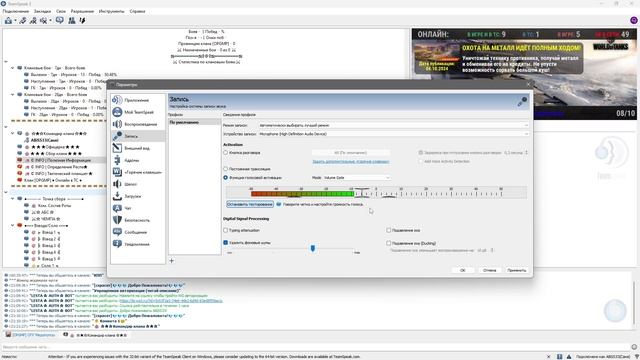Open the Инструменты menu
This screenshot has height=360, width=640.
tap(111, 11)
